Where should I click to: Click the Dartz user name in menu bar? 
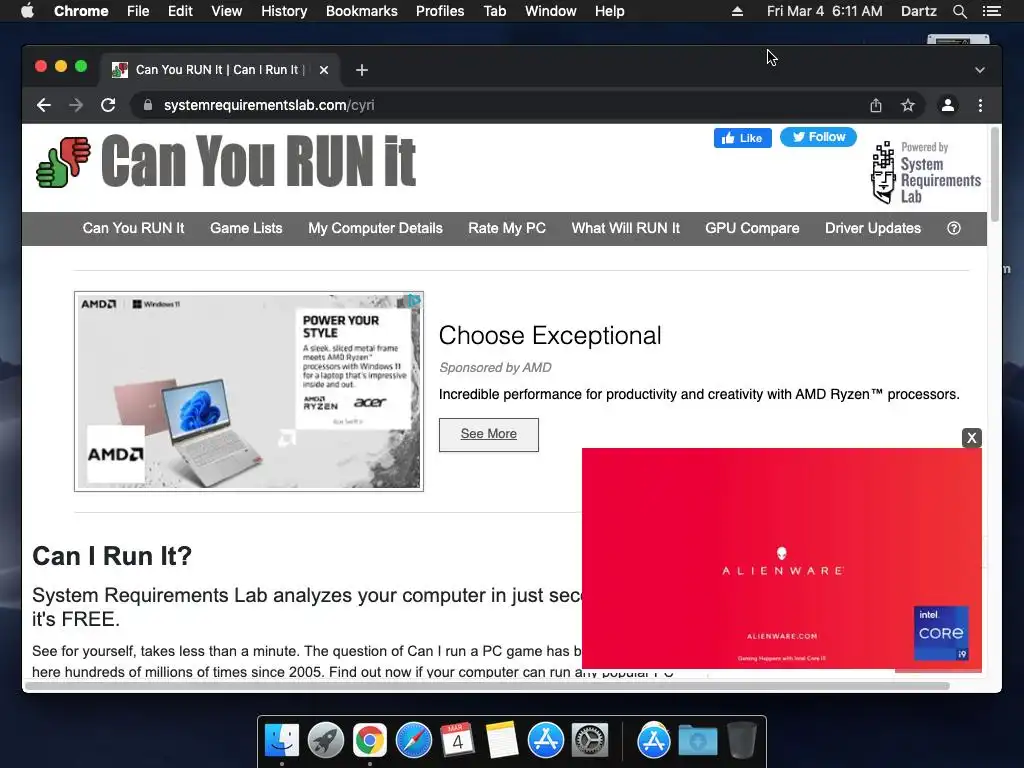click(x=918, y=11)
